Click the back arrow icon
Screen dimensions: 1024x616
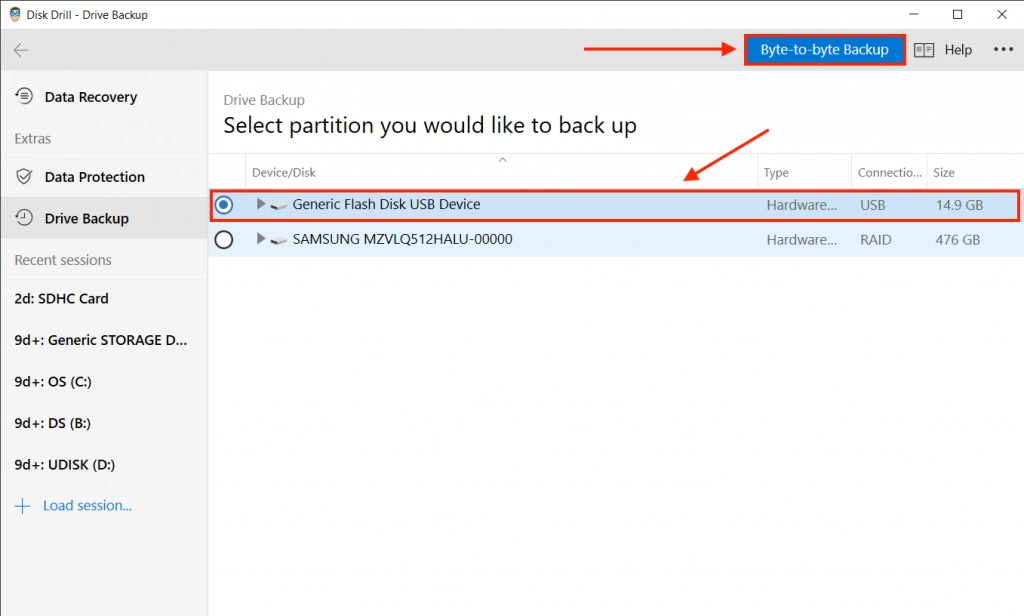pyautogui.click(x=21, y=50)
